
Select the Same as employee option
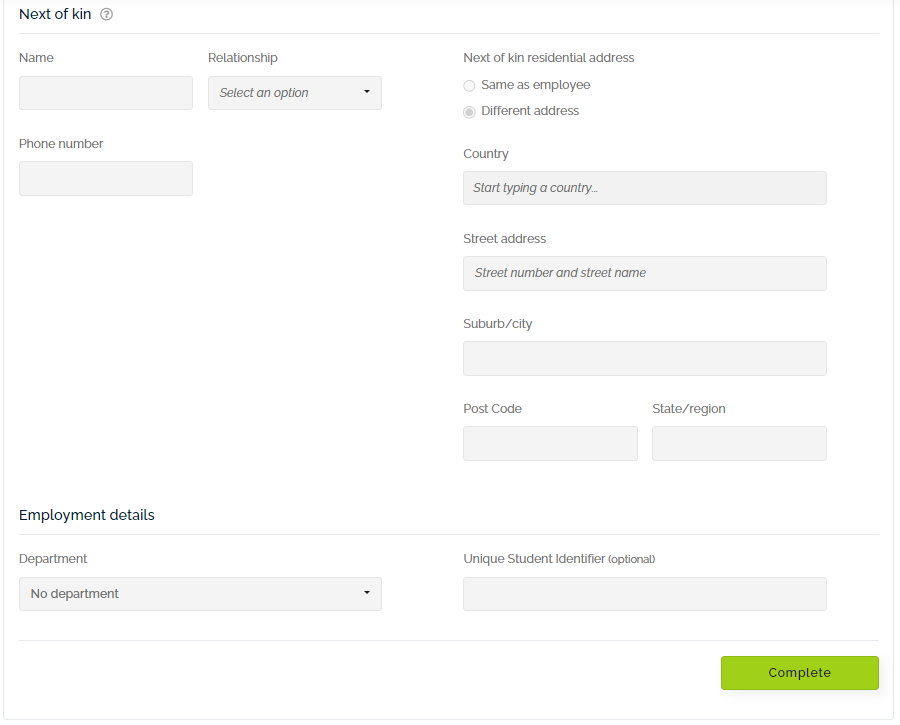tap(469, 85)
